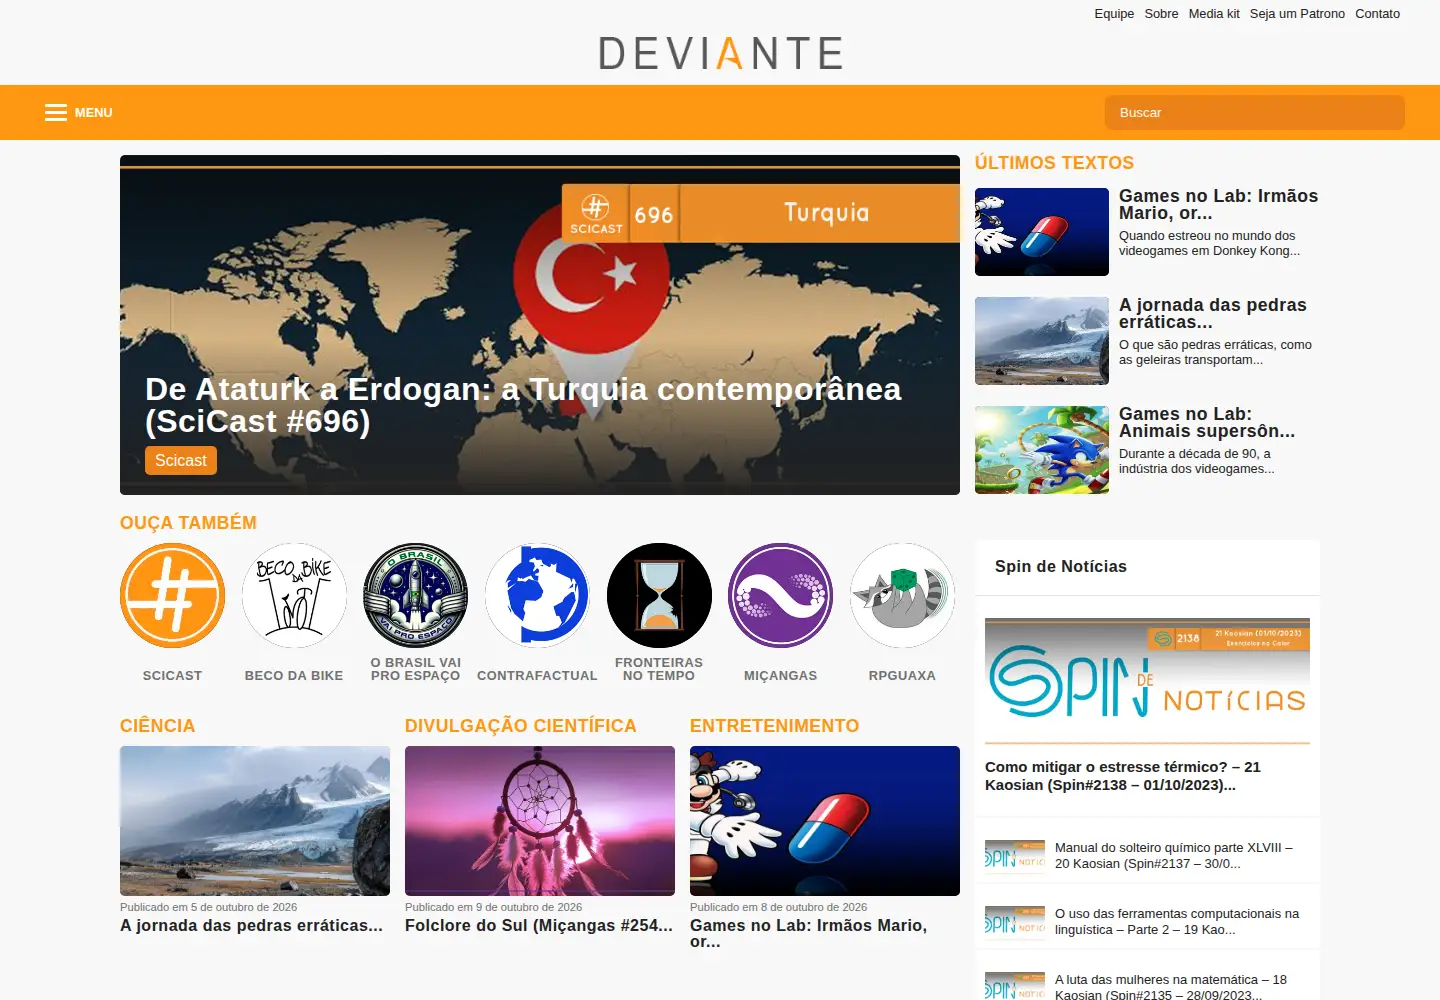Open A luta das mulheres na matemática

click(x=1171, y=987)
